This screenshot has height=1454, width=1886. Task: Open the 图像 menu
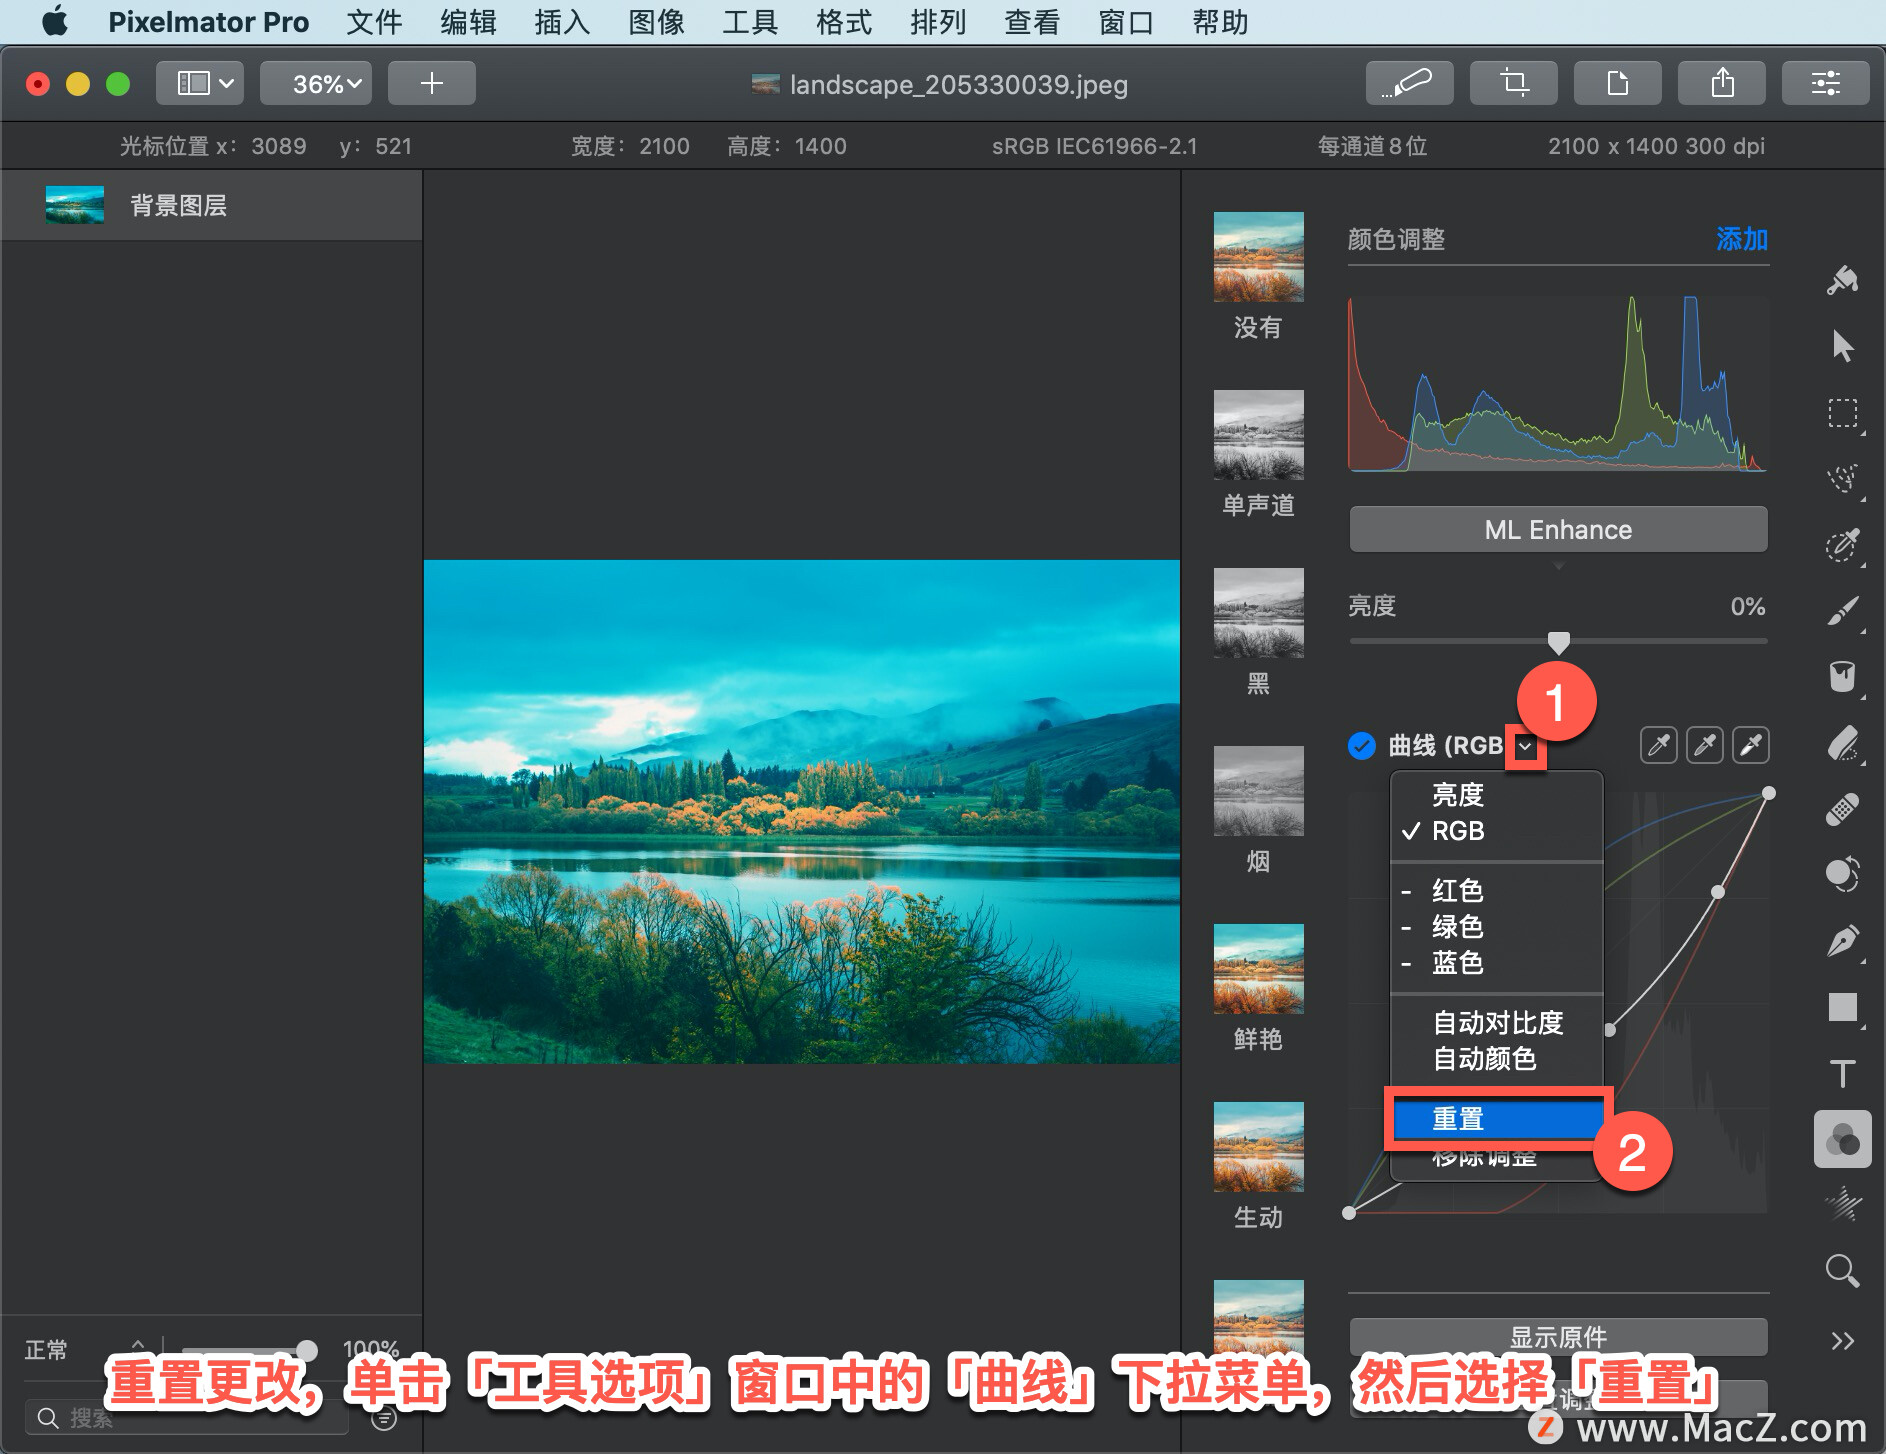(656, 22)
